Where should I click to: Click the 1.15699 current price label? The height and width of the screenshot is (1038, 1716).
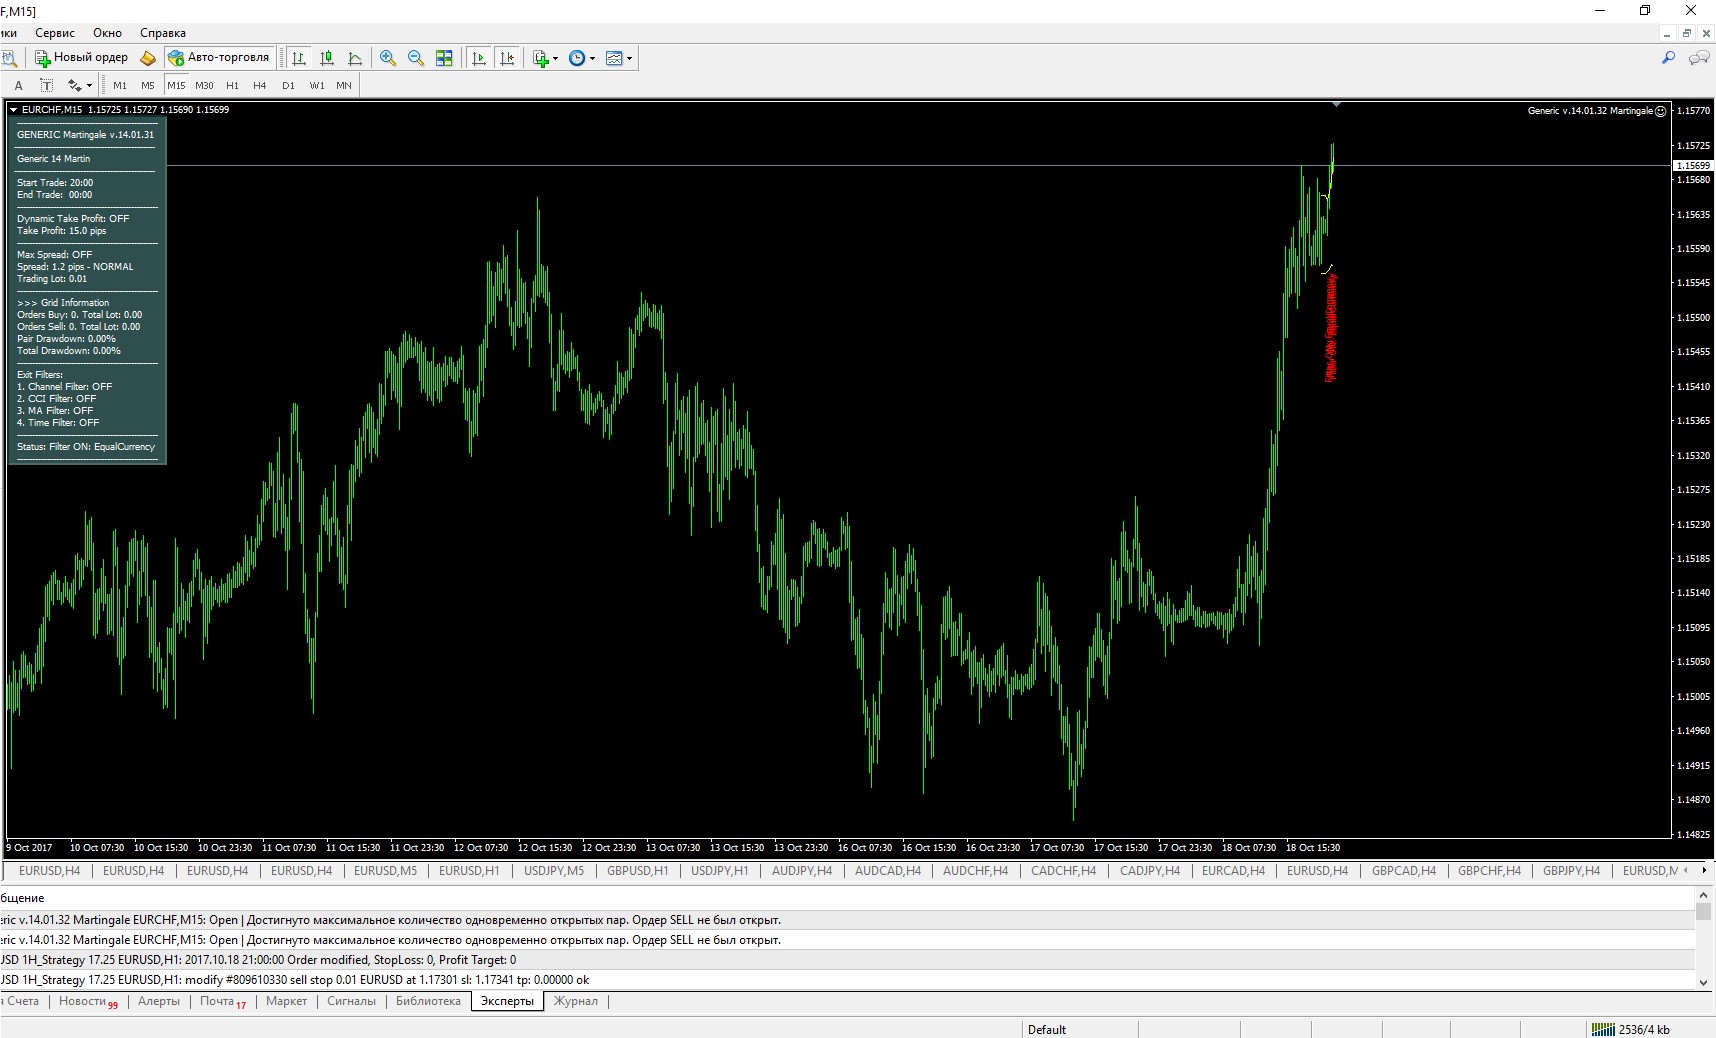coord(1693,166)
